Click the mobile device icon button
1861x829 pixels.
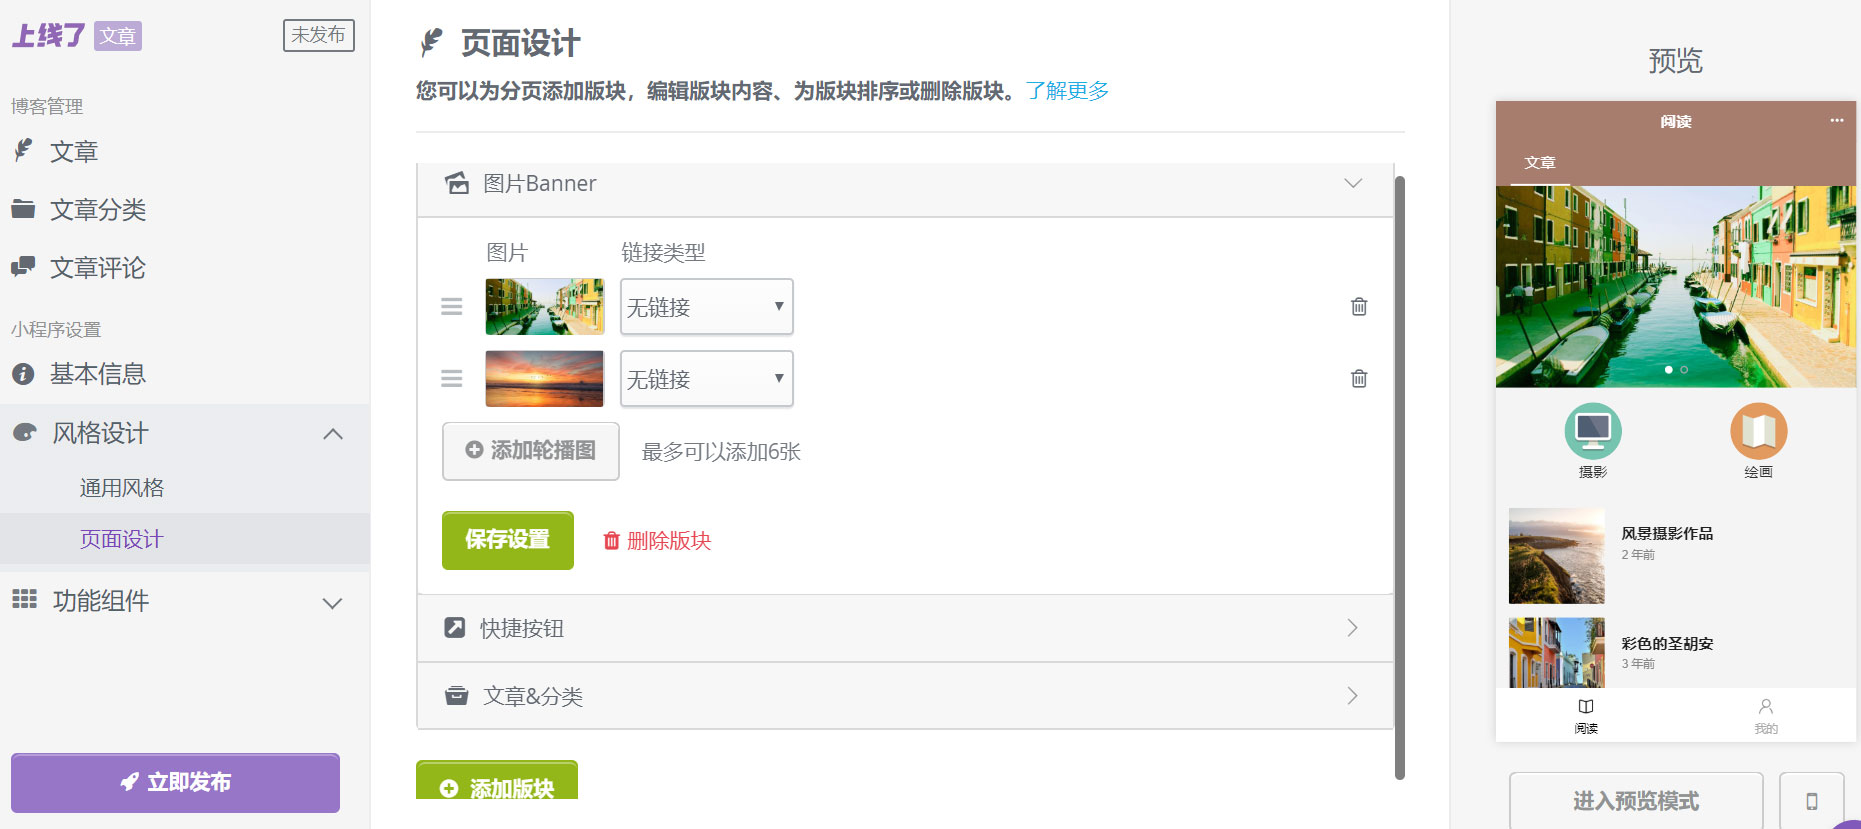(x=1811, y=801)
